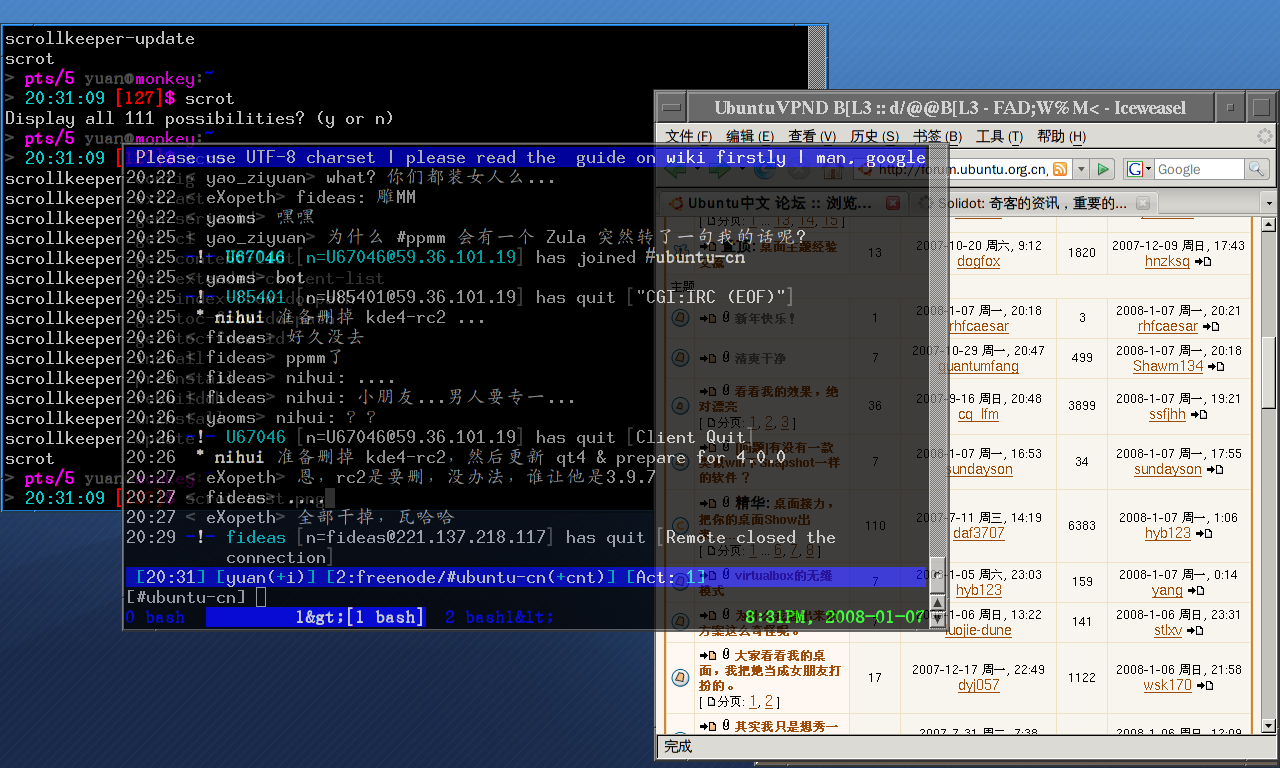Open last poster link yang

(x=1167, y=590)
